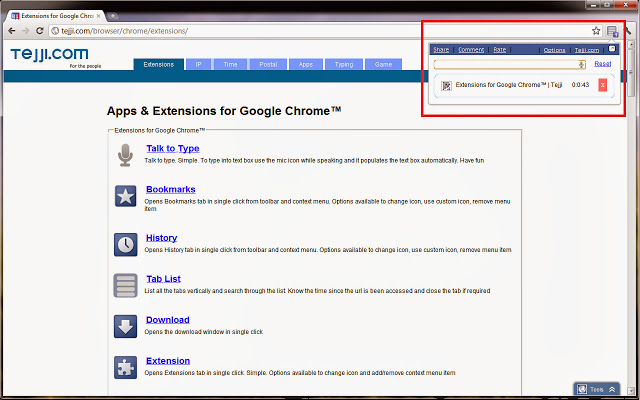Image resolution: width=640 pixels, height=400 pixels.
Task: Open the Game tab
Action: [383, 64]
